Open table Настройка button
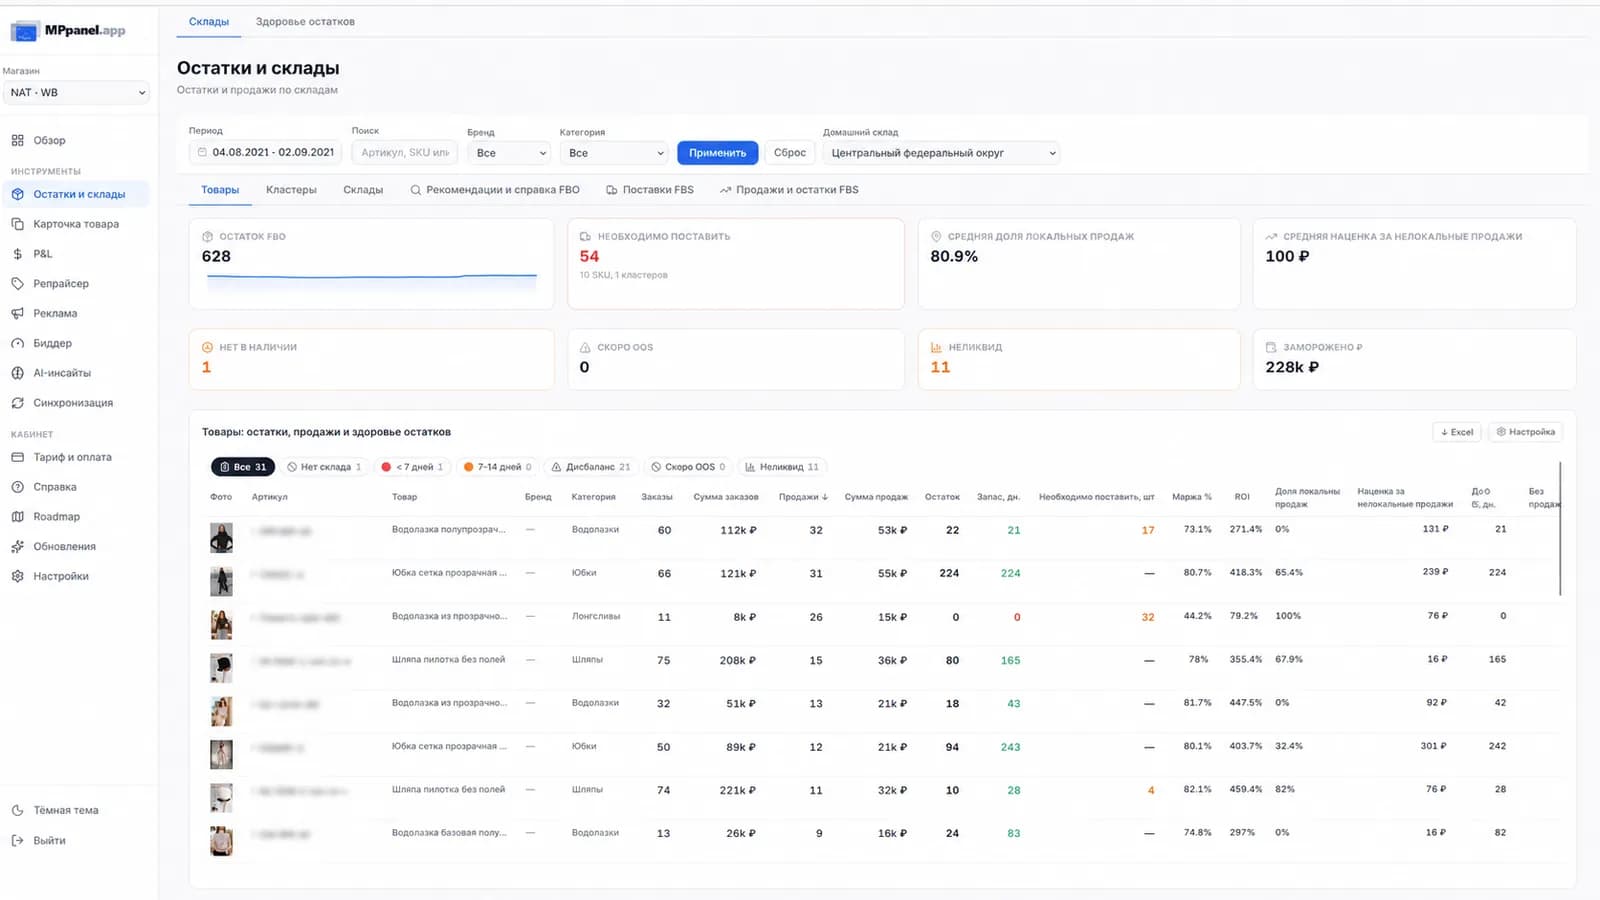 point(1526,432)
